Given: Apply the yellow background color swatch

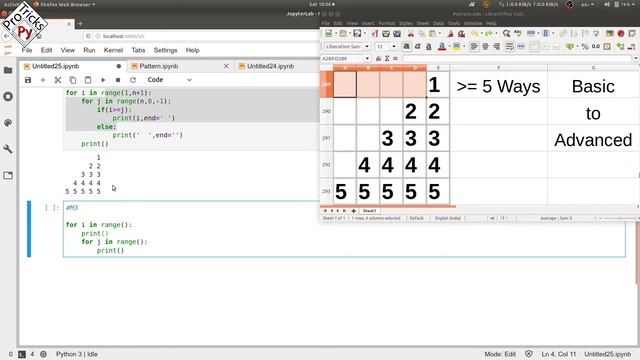Looking at the screenshot, I should 457,47.
